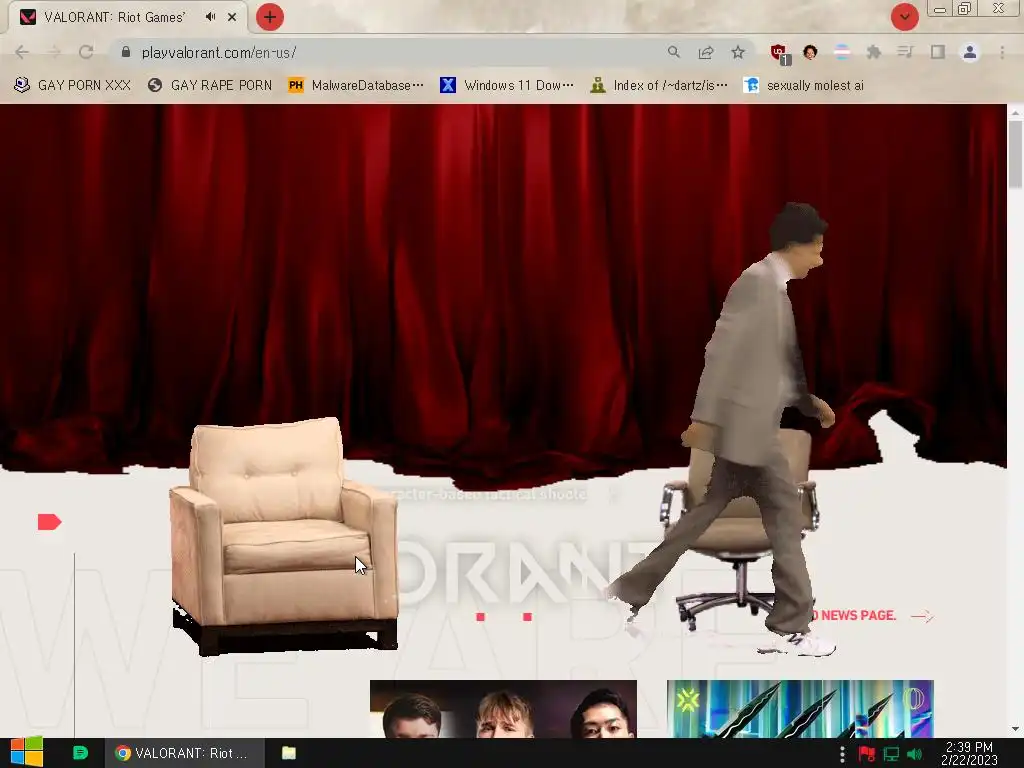Click the red flag tray icon
Screen dimensions: 1024x768
tap(867, 754)
